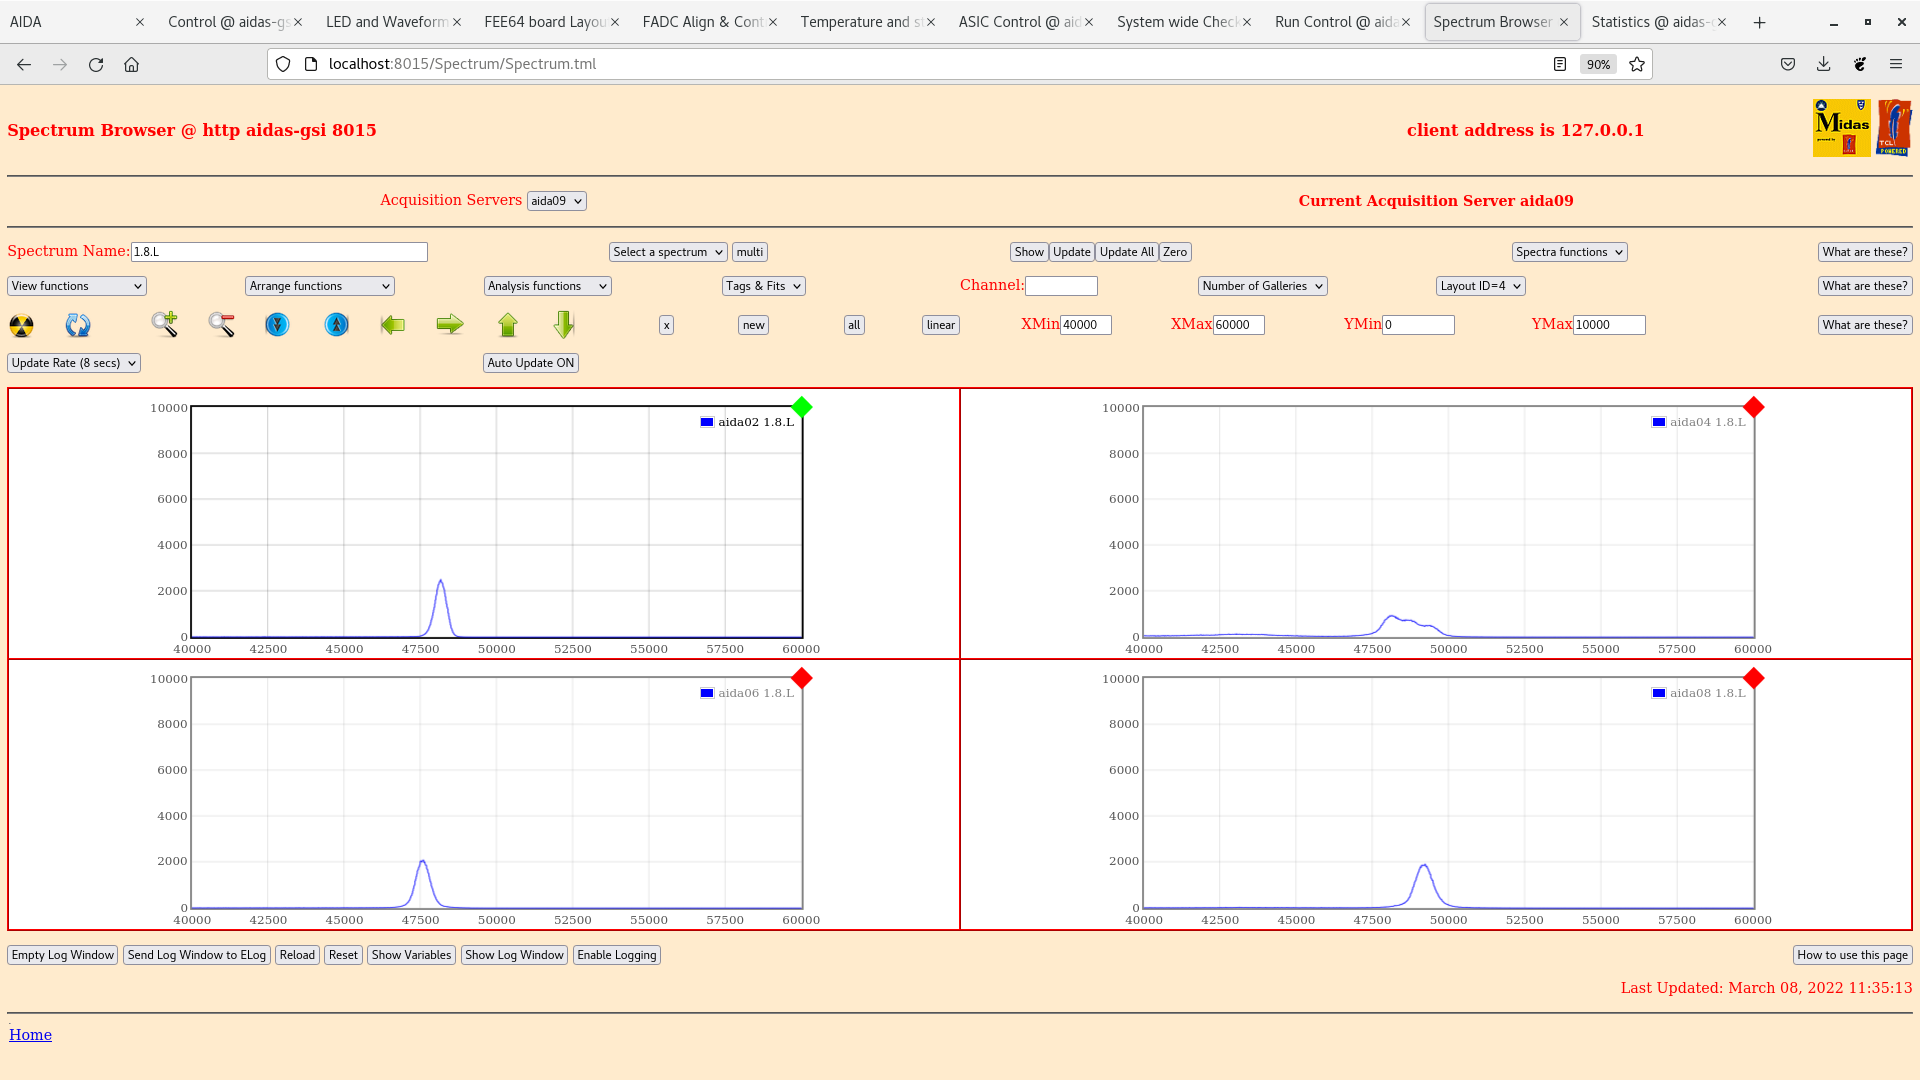1920x1080 pixels.
Task: Toggle the linear scale button
Action: (x=940, y=325)
